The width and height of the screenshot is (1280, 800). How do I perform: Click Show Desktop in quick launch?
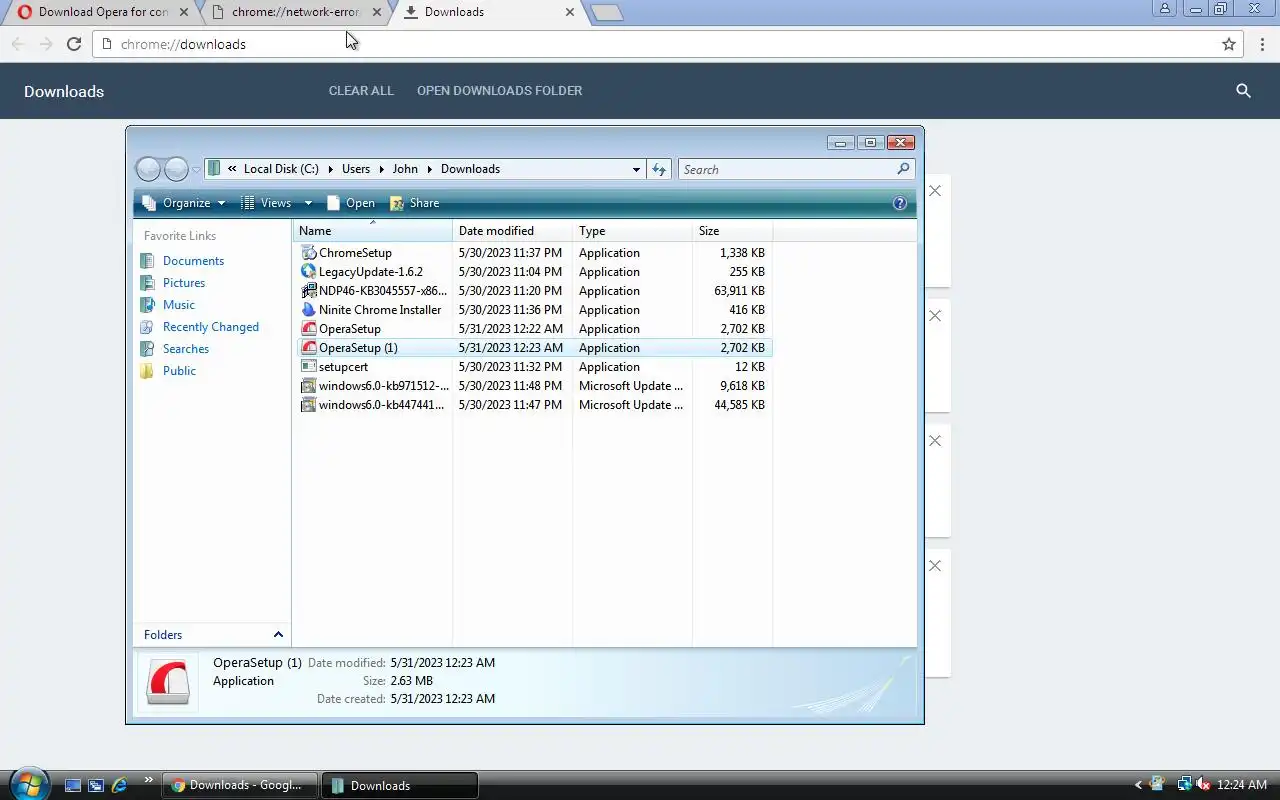[73, 785]
